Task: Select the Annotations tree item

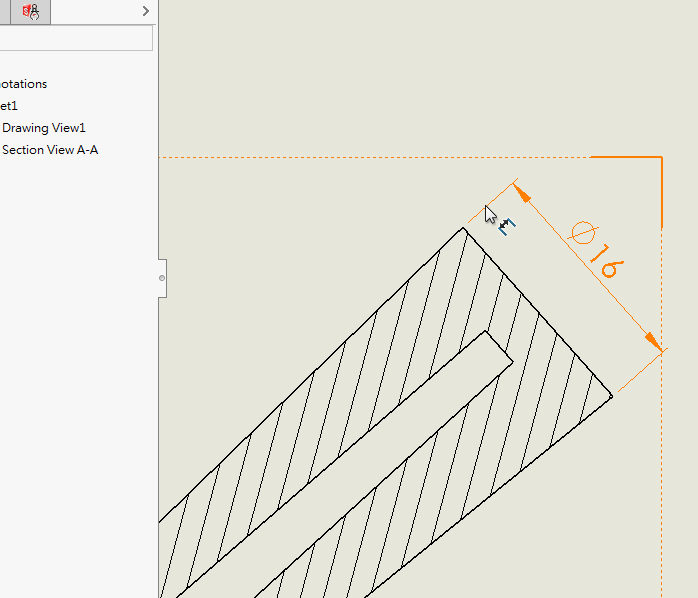Action: pos(23,84)
